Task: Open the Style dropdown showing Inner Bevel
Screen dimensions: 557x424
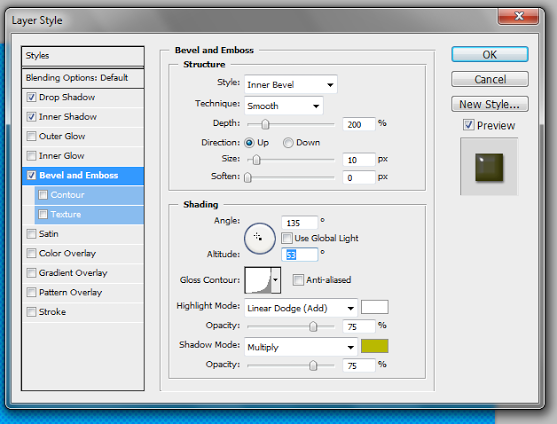Action: tap(291, 85)
